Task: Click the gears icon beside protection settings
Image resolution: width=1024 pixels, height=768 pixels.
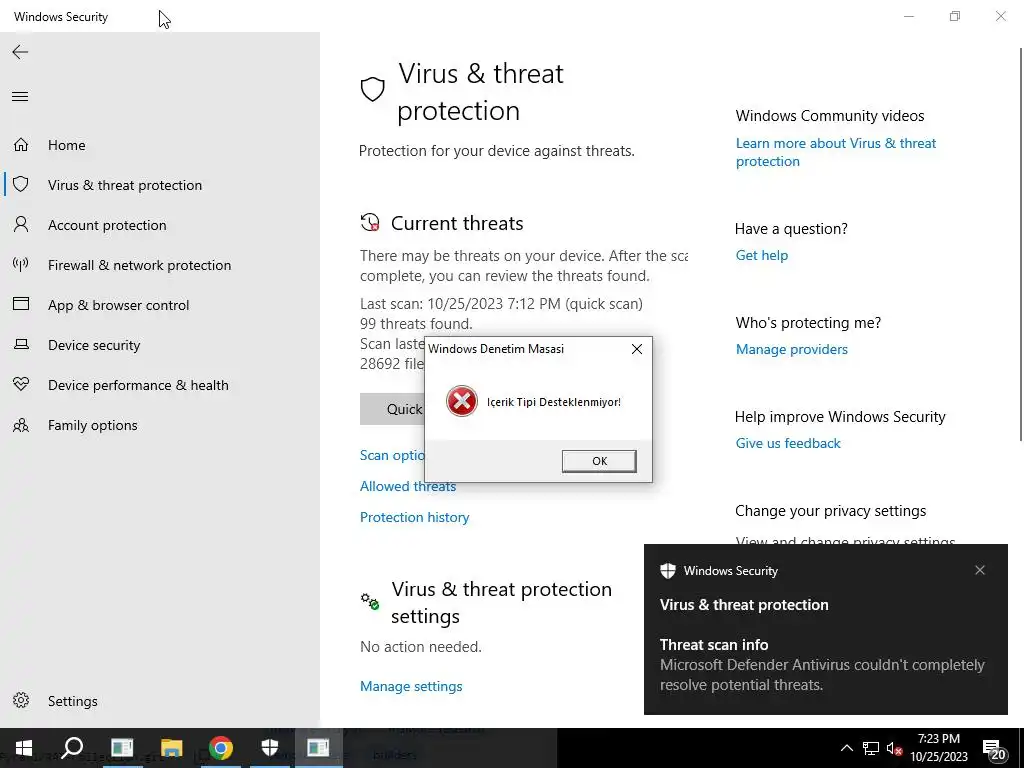Action: click(x=370, y=601)
